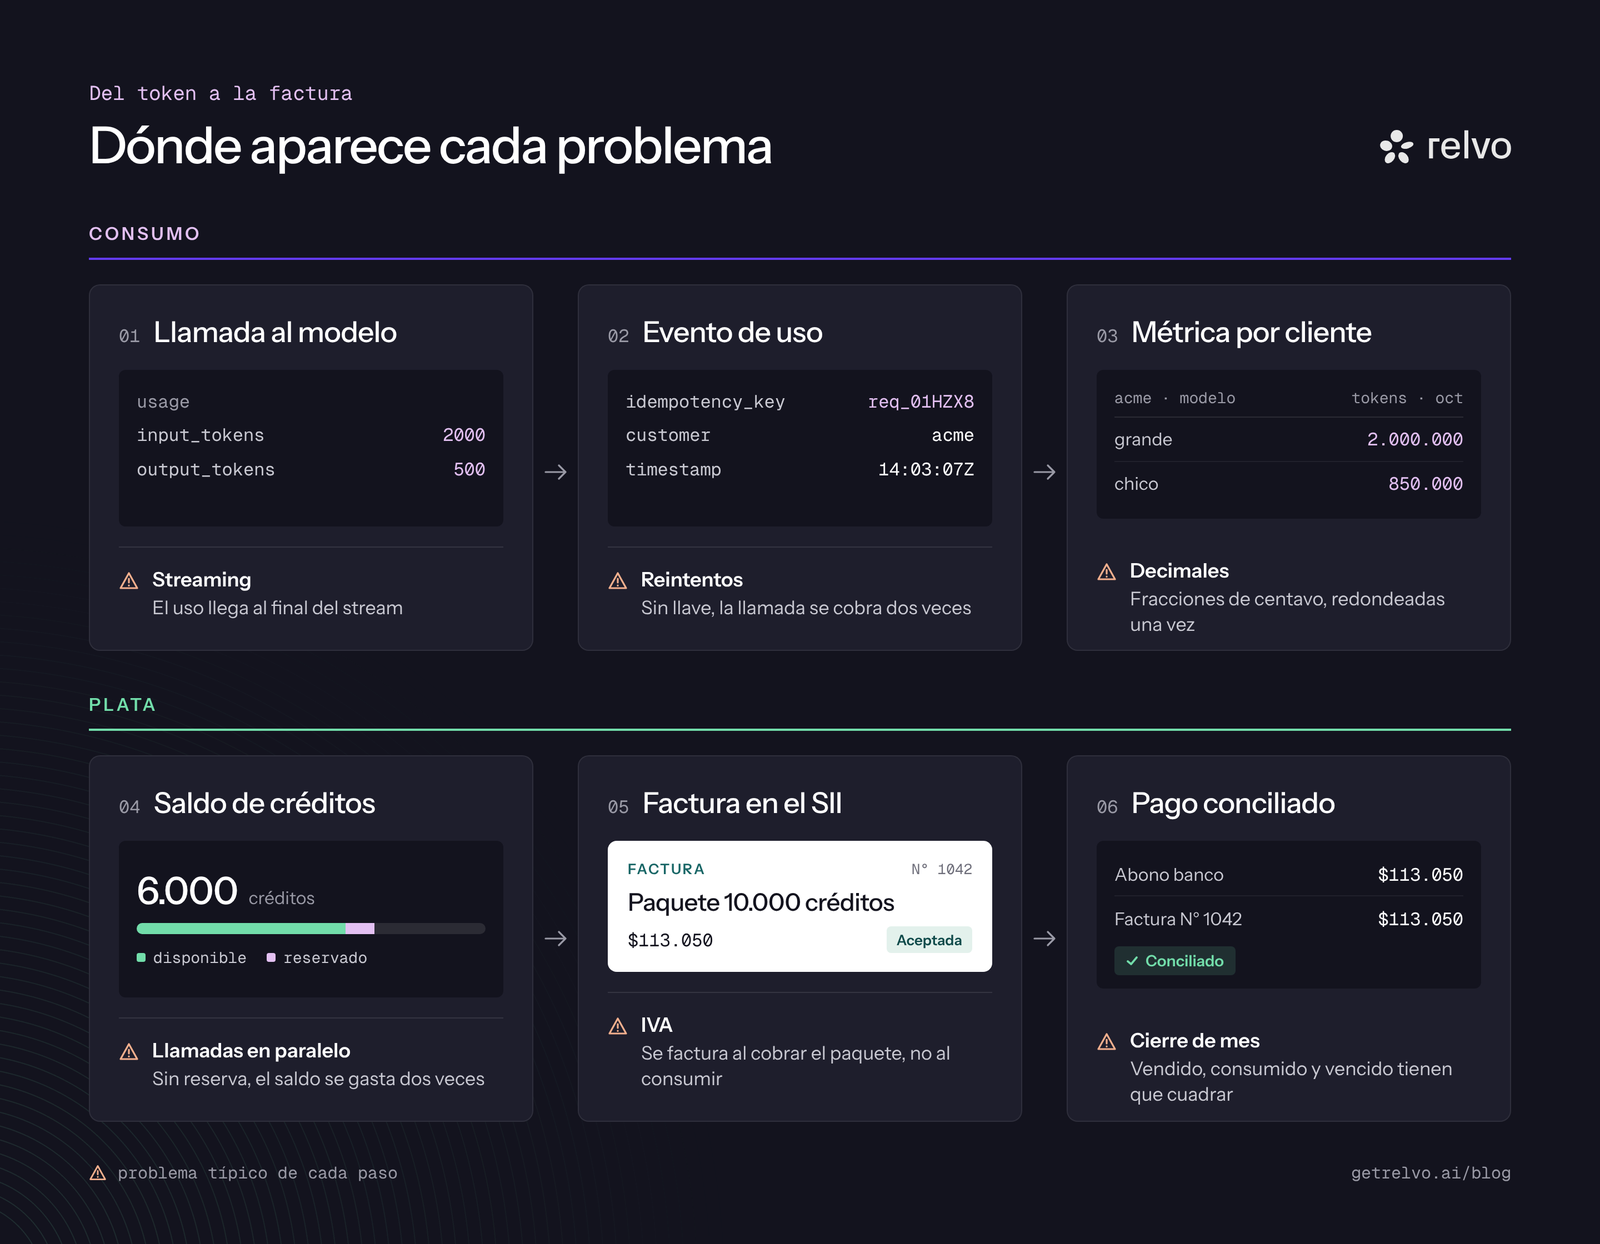
Task: Click the Saldo de créditos card title
Action: point(264,804)
